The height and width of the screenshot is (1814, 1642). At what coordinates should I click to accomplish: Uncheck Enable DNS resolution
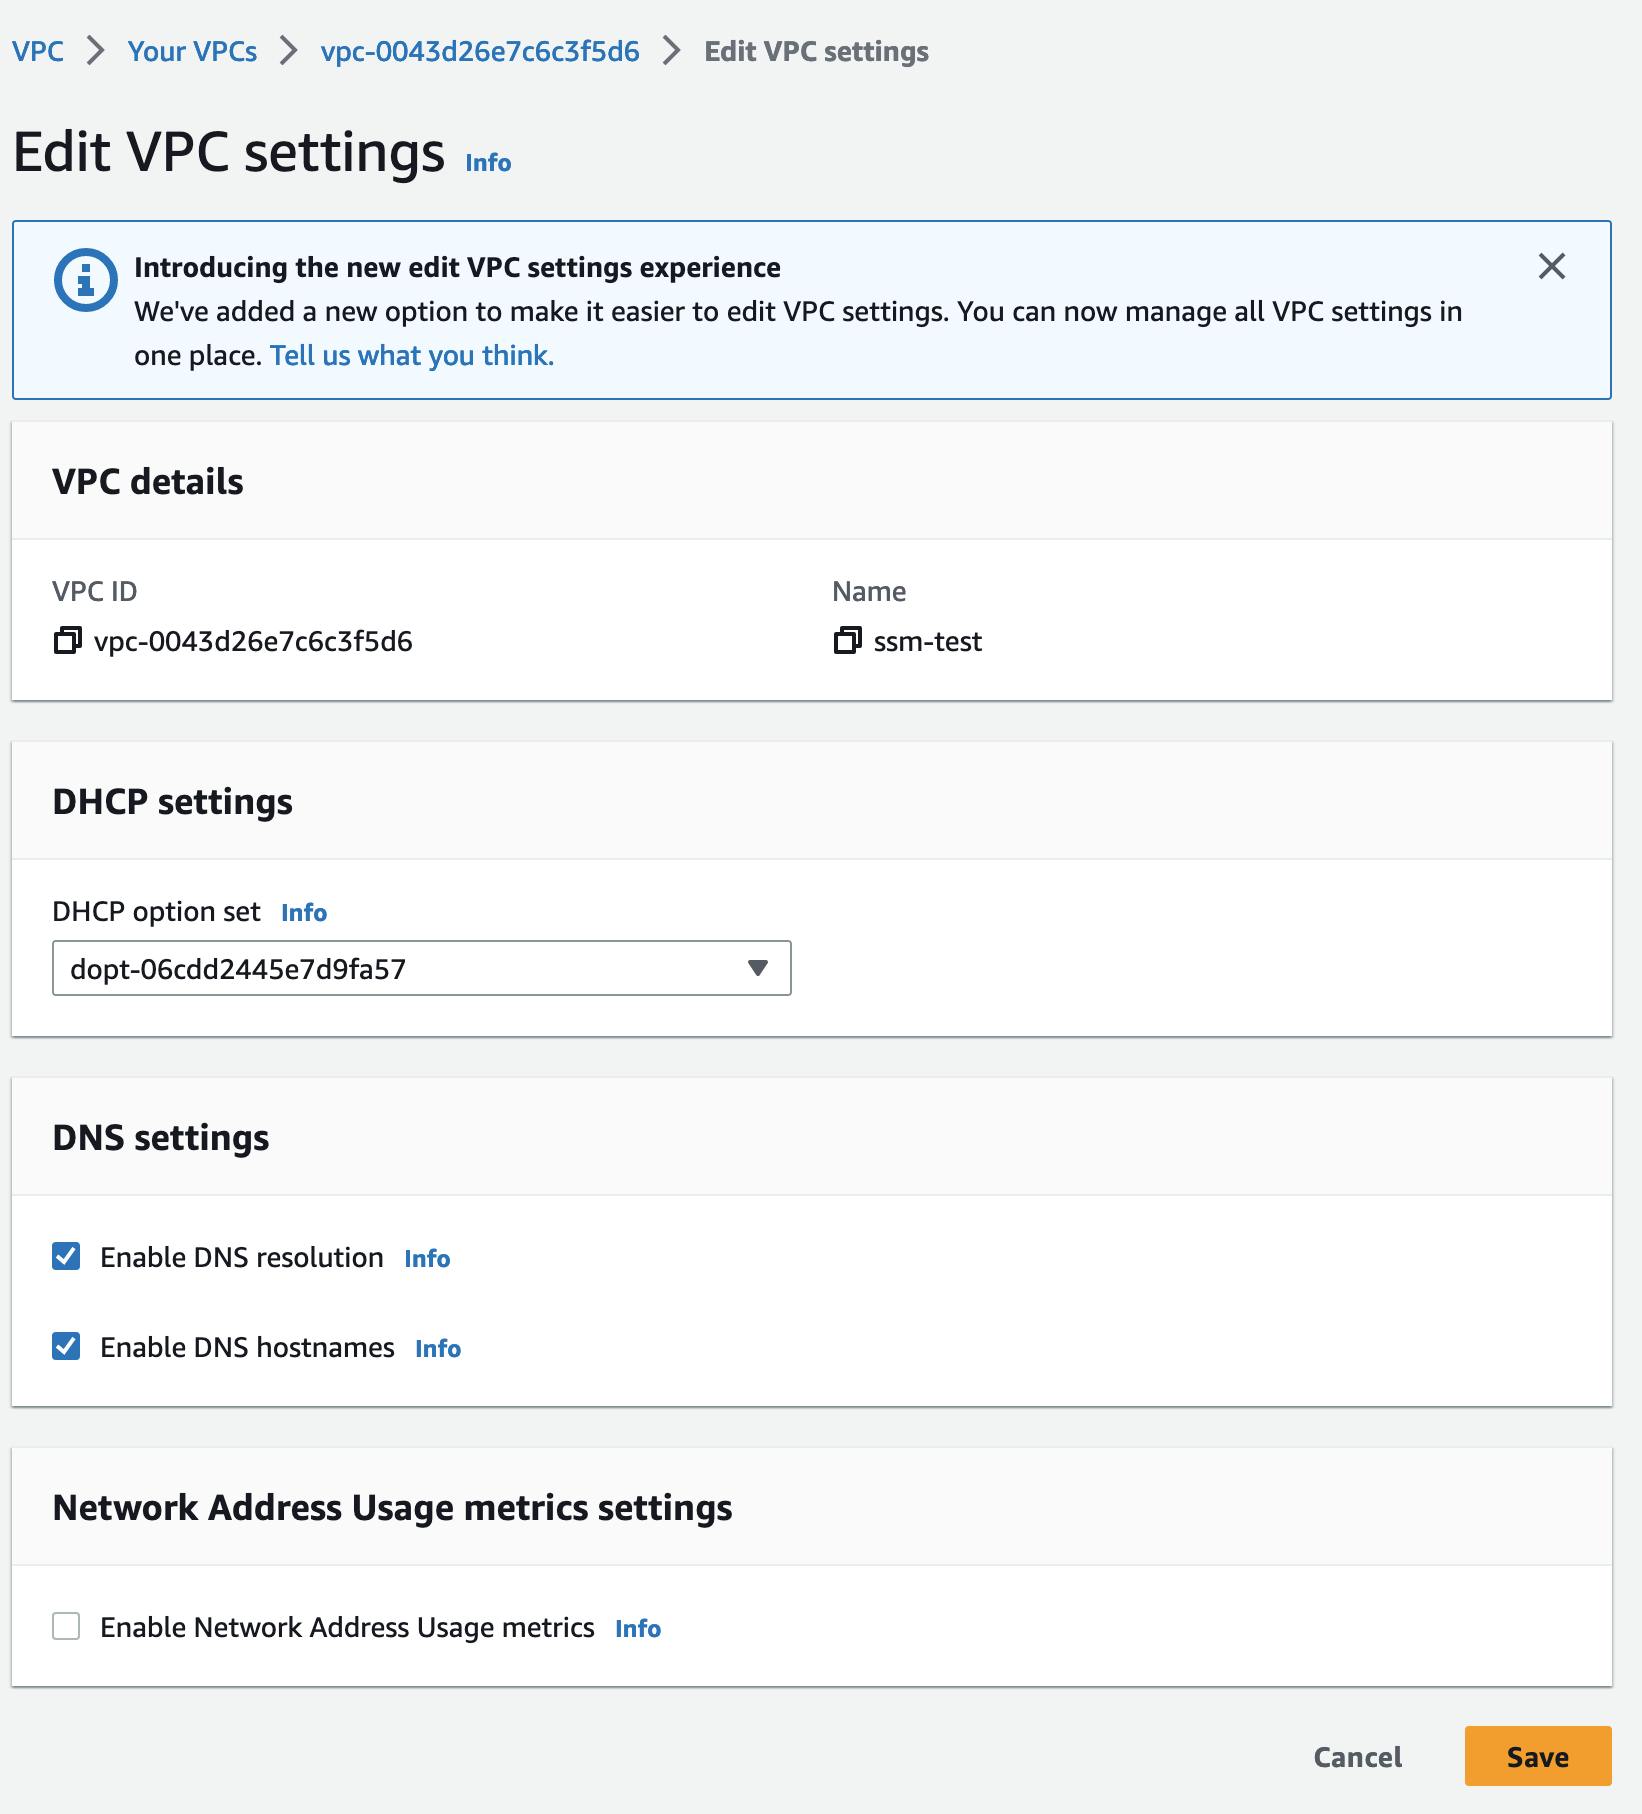pos(67,1257)
